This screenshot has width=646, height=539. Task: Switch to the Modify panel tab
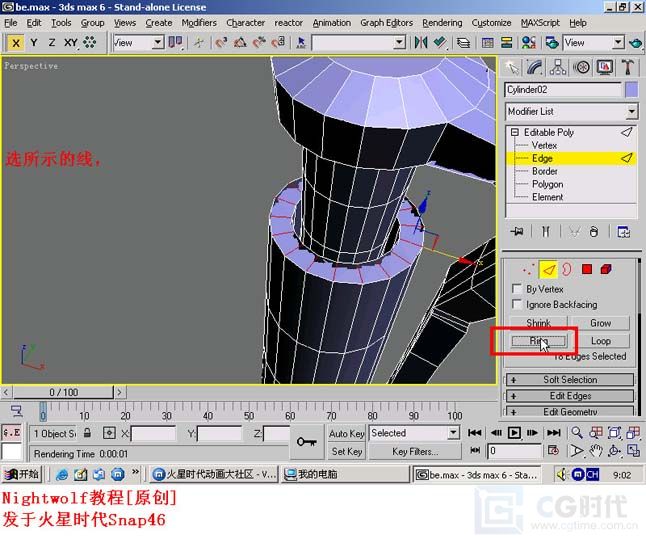[534, 67]
